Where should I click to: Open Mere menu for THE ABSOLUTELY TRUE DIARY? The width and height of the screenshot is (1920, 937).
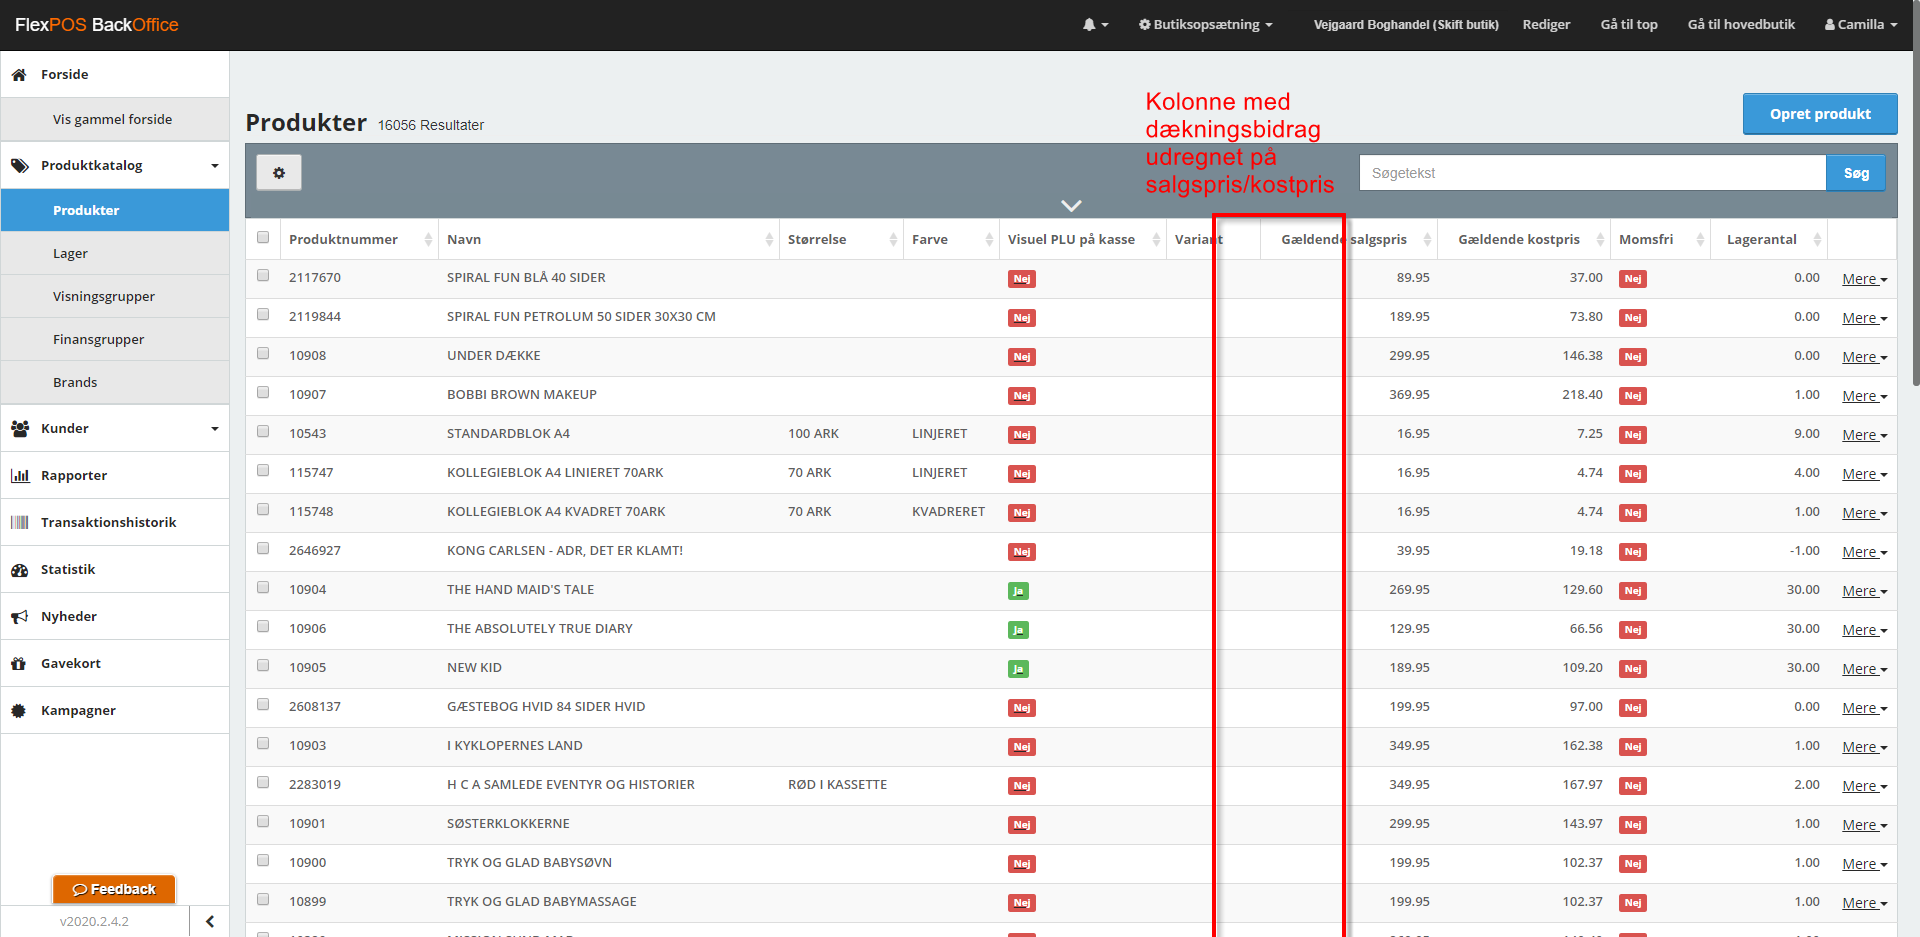click(1864, 630)
